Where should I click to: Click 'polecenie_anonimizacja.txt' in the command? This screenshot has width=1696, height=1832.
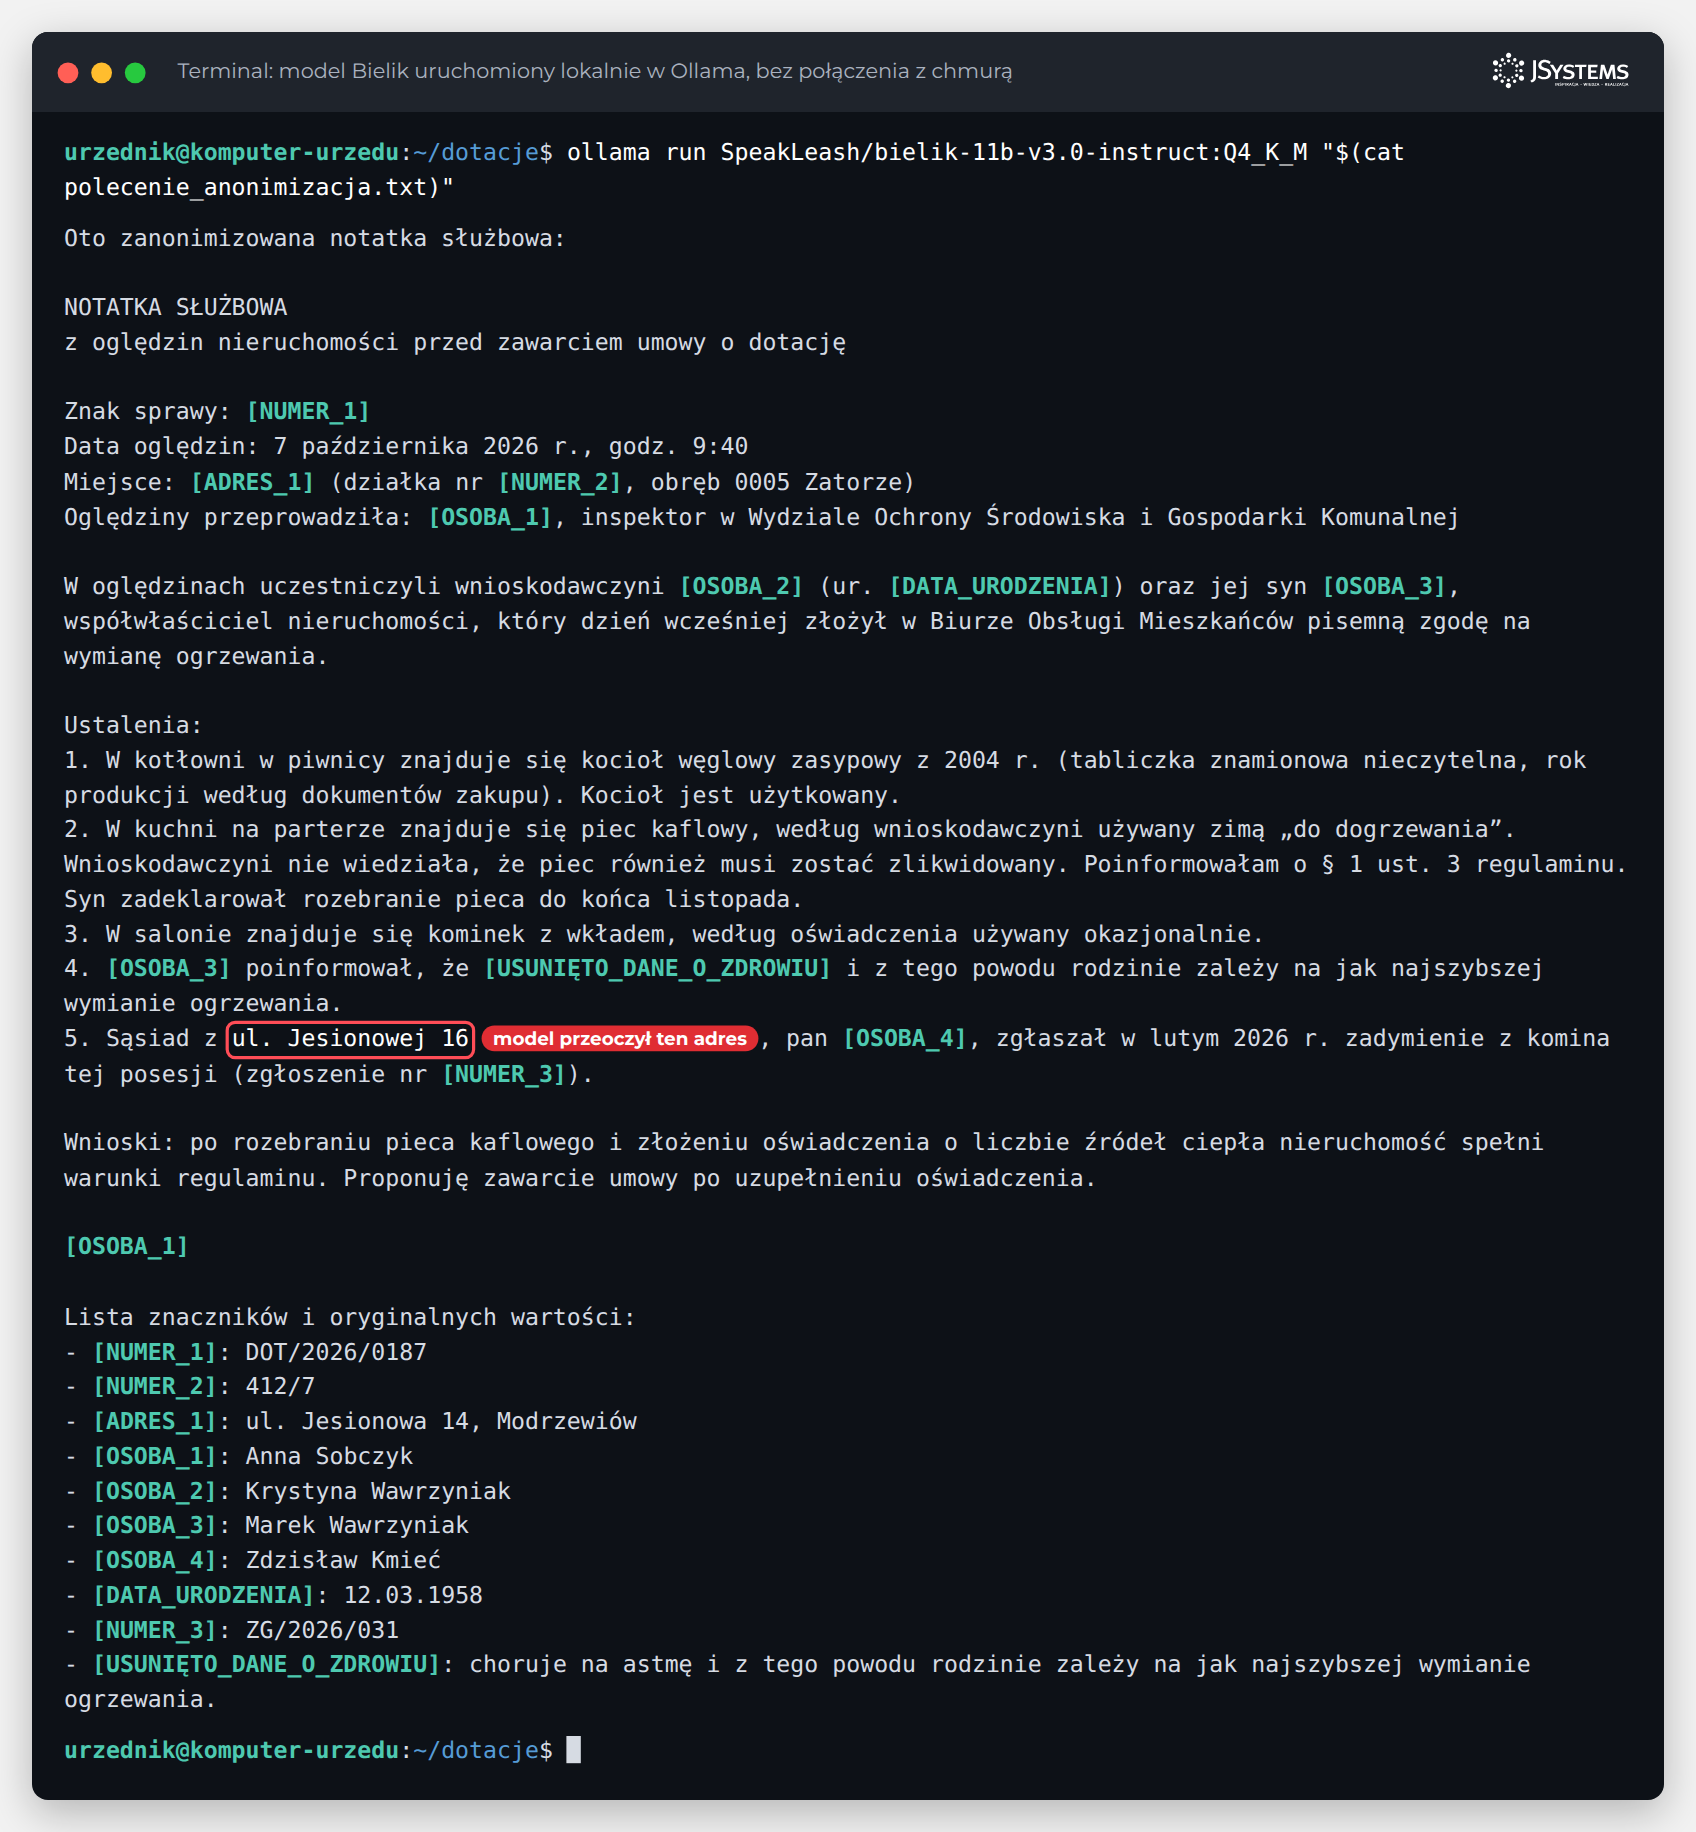(245, 187)
